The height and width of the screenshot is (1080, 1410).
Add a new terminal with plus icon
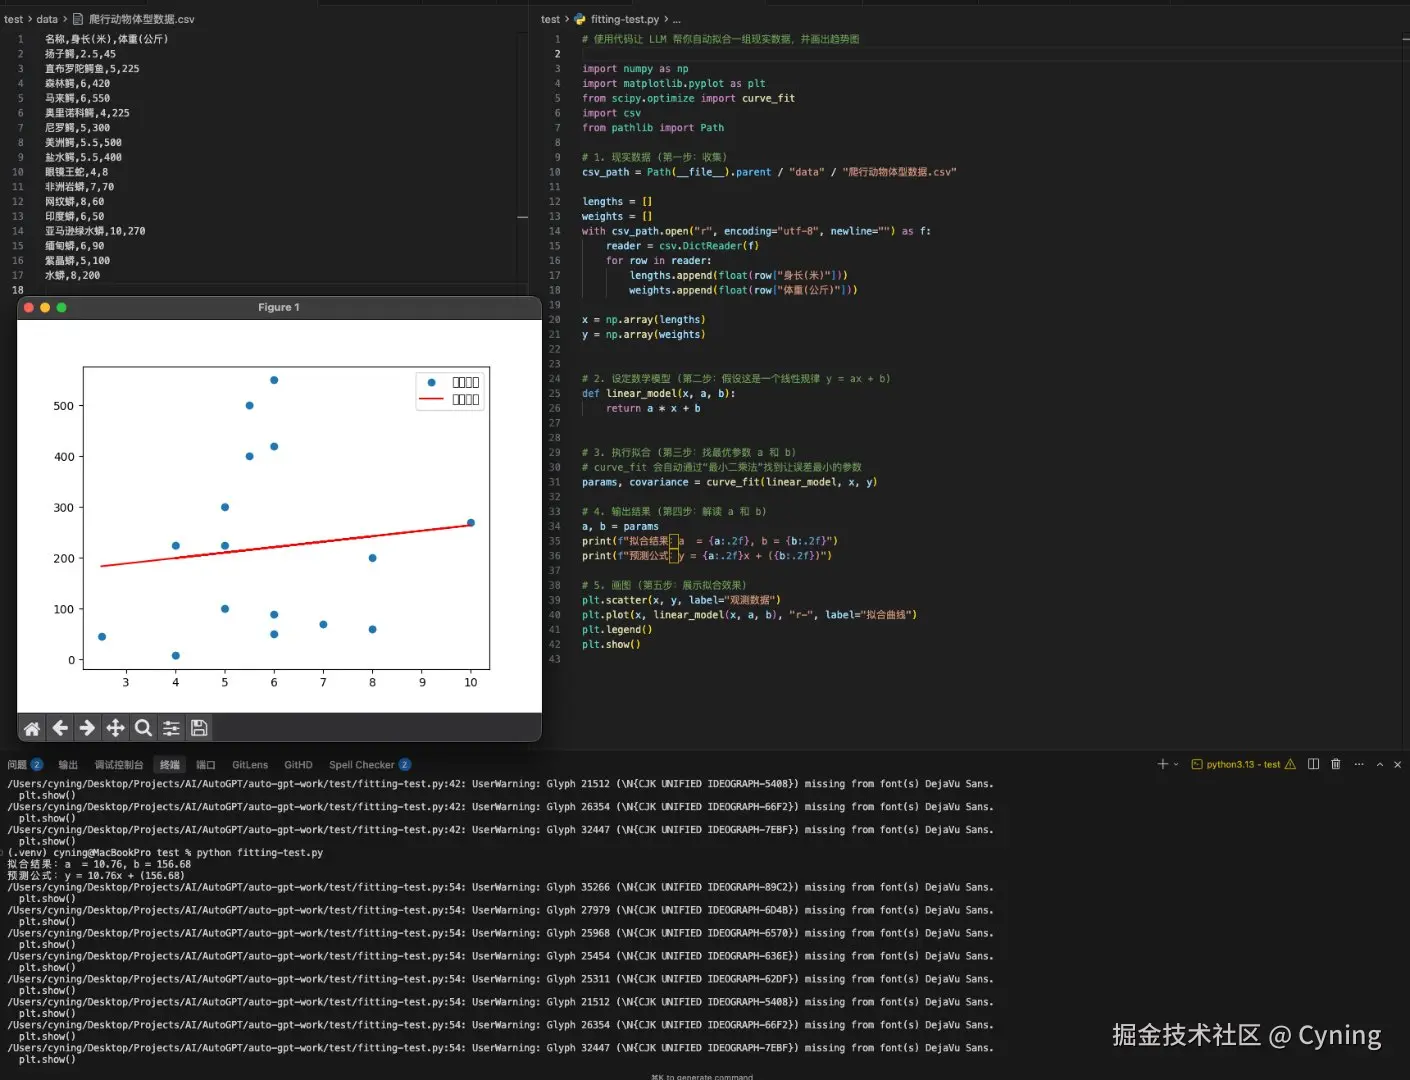pos(1162,764)
